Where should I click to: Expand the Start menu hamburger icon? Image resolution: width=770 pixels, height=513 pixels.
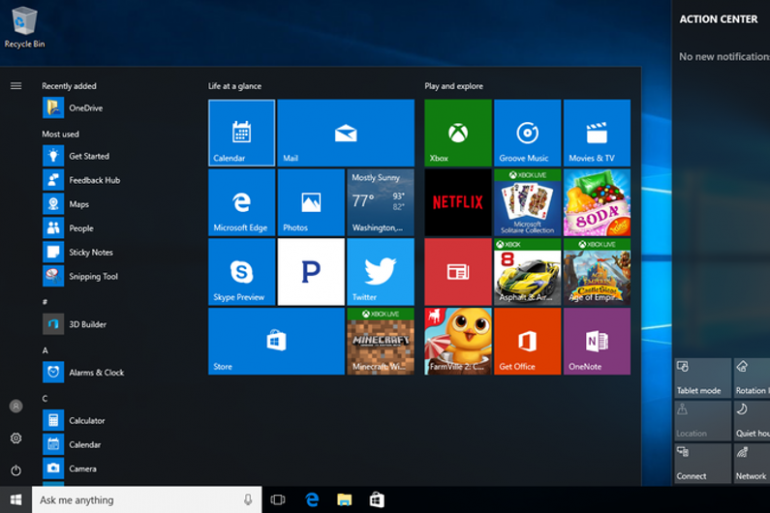[16, 86]
